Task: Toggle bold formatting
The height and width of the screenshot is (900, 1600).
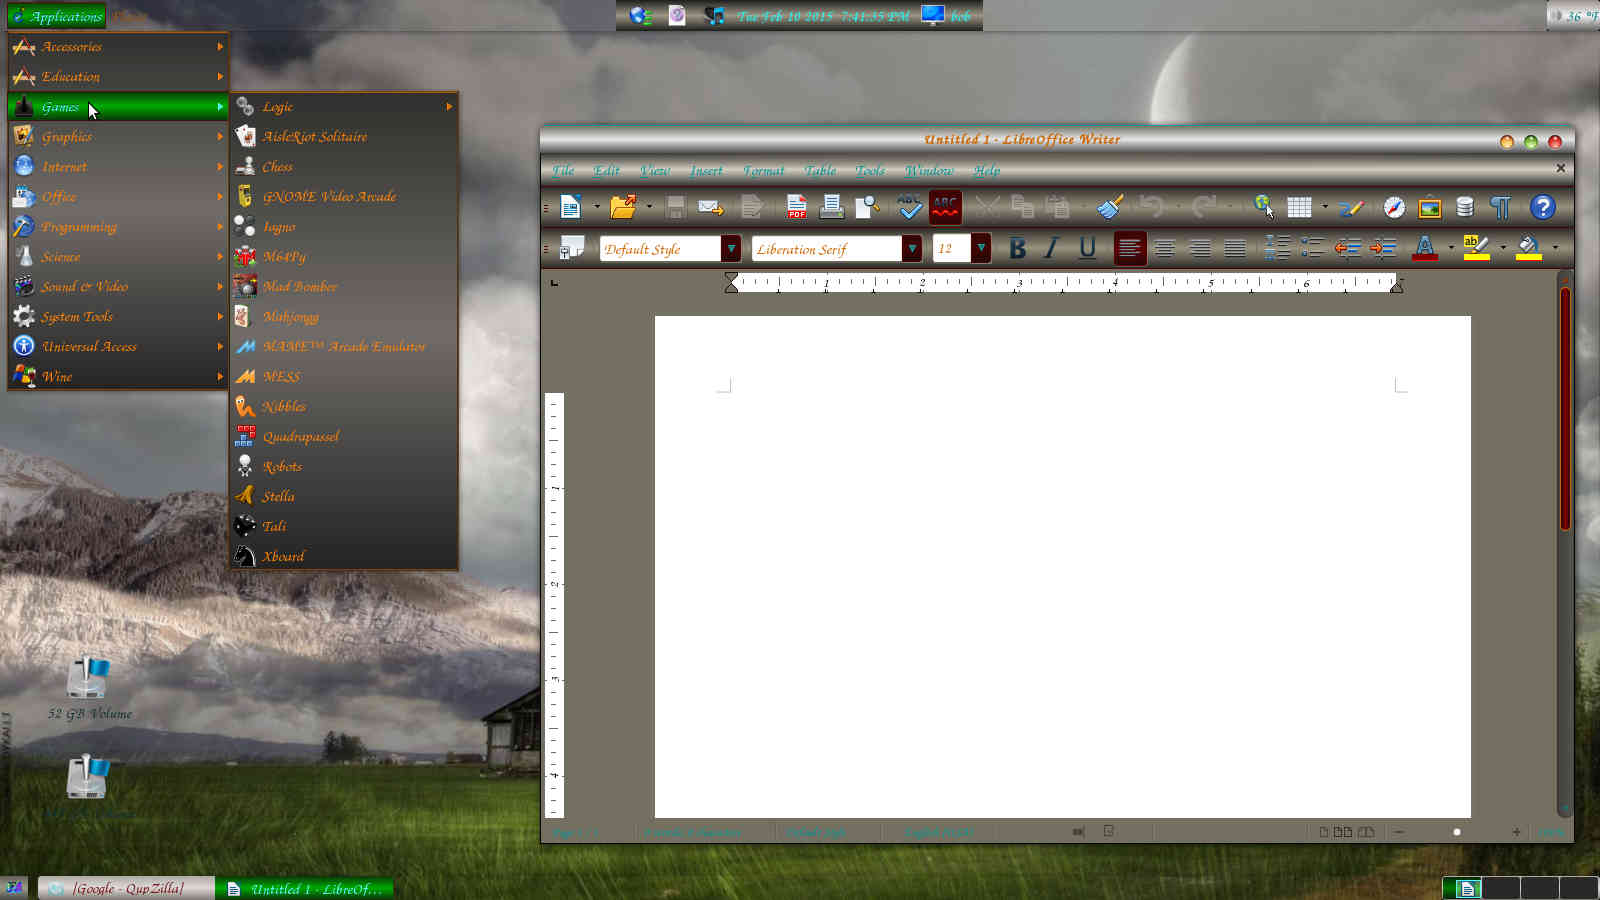Action: [1017, 248]
